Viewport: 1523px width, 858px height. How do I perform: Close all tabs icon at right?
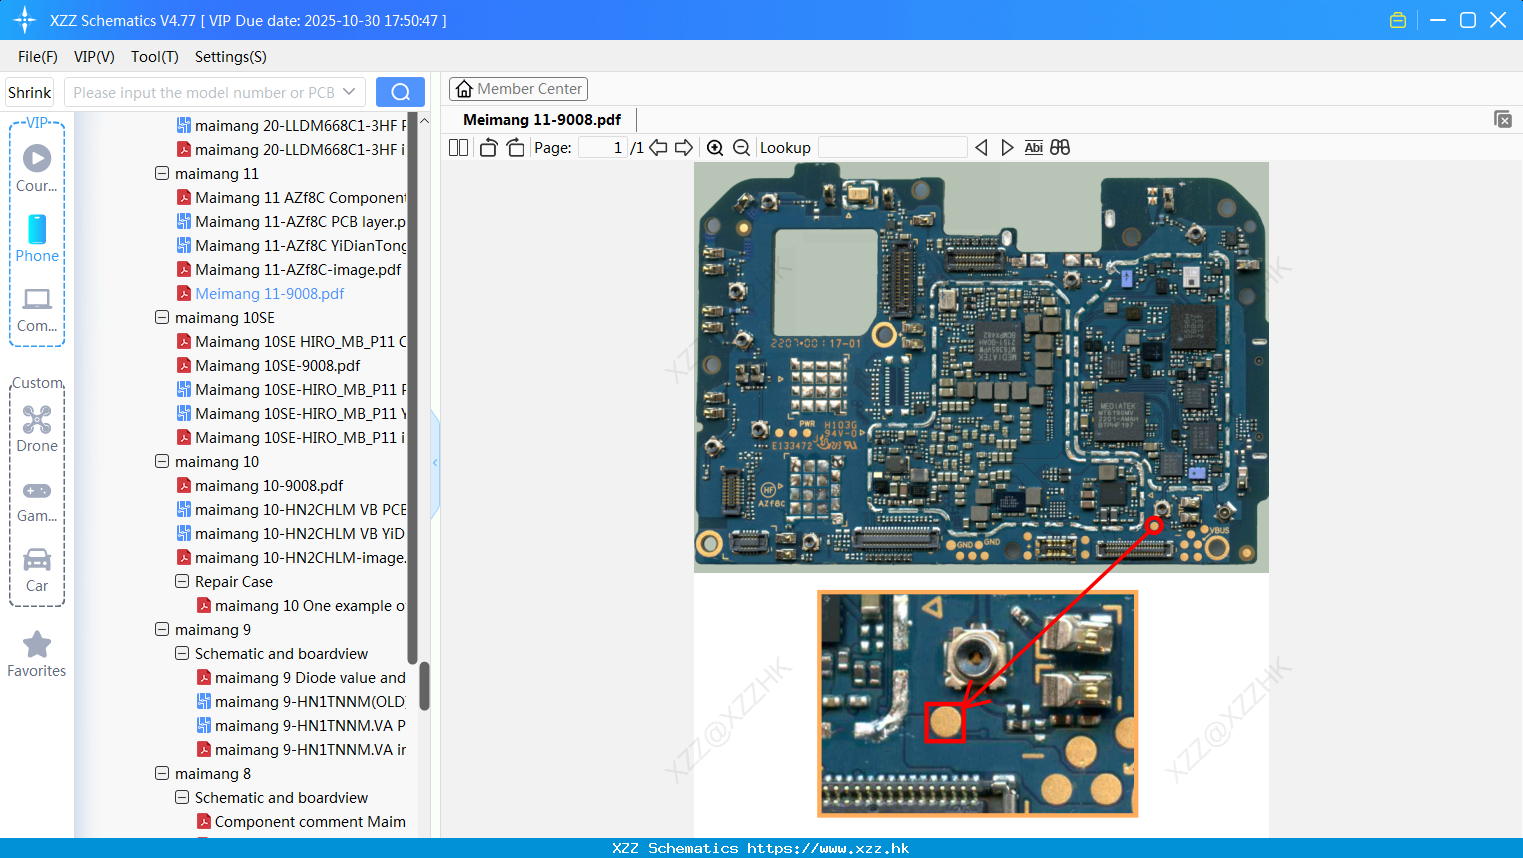1502,119
